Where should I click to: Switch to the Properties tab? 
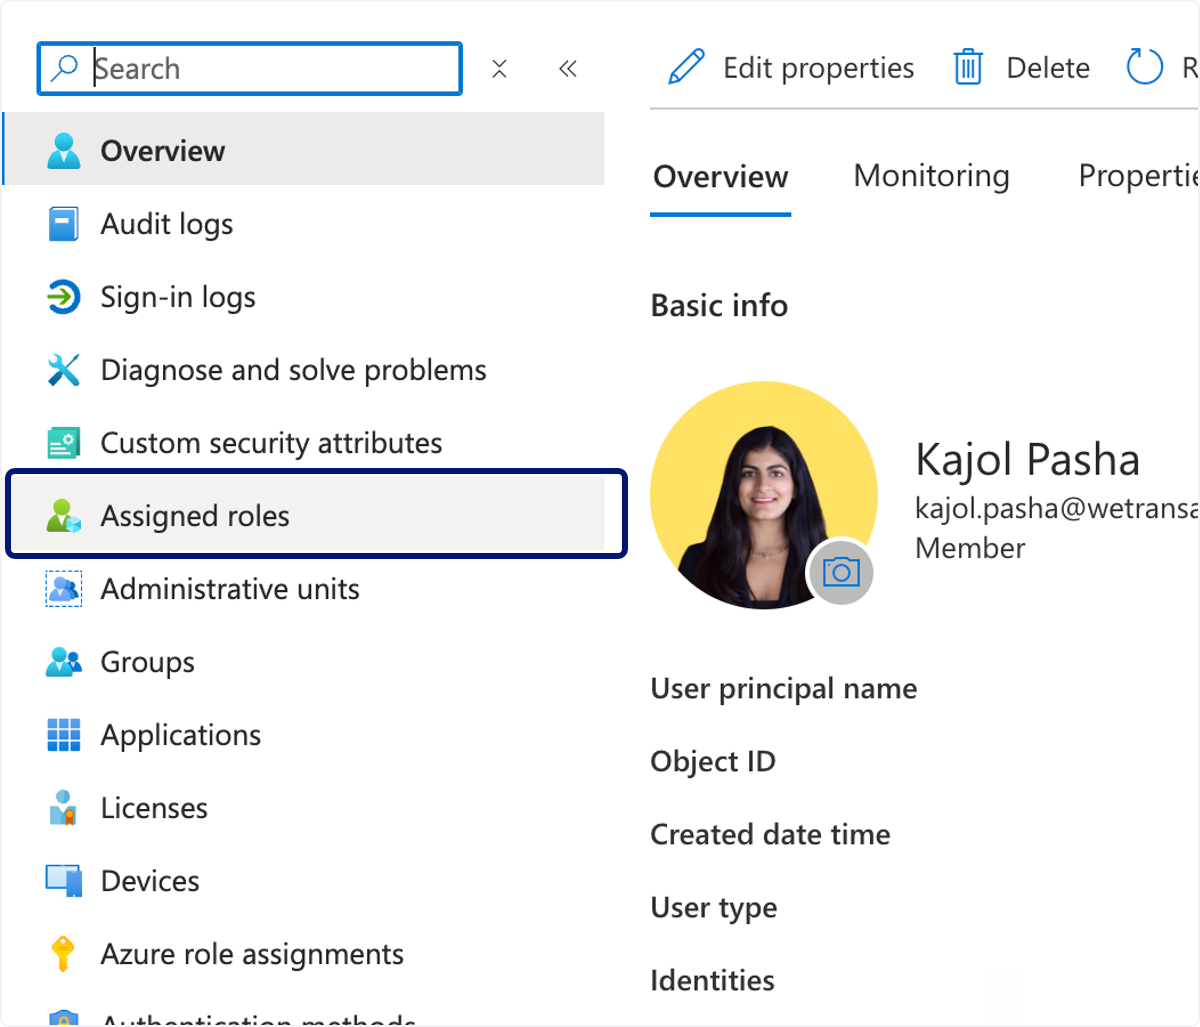pos(1138,176)
